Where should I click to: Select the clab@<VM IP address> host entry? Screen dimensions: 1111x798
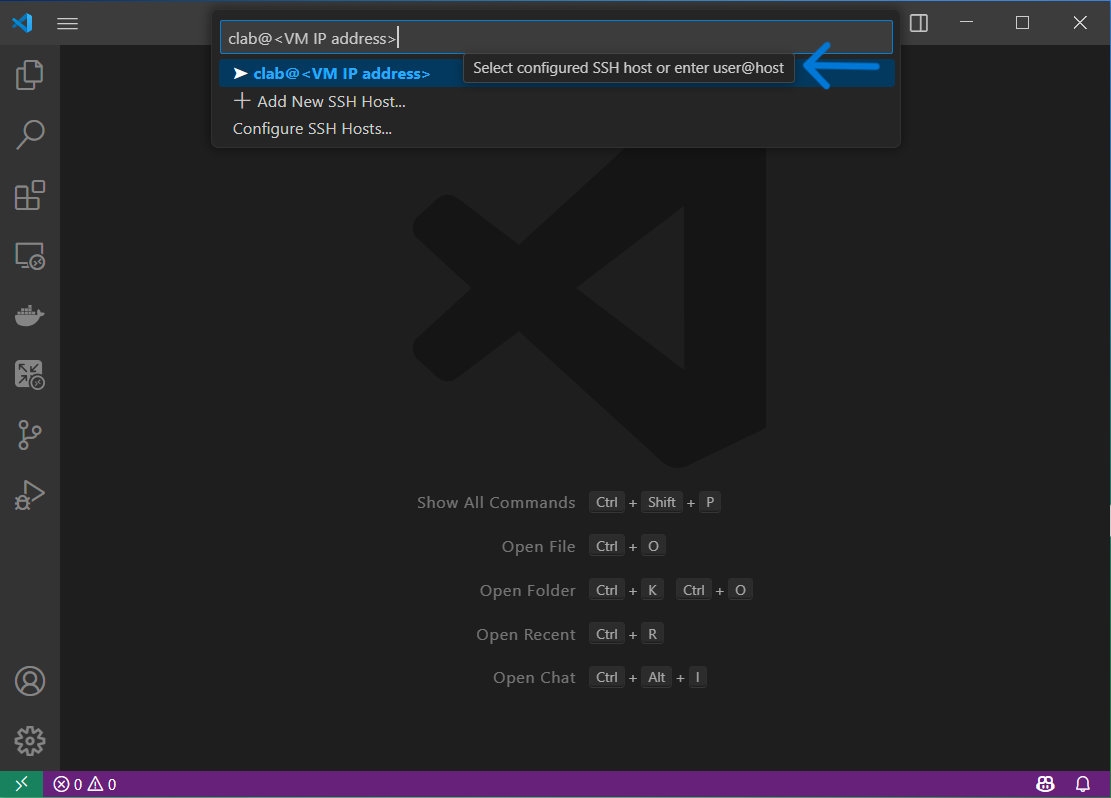pyautogui.click(x=341, y=73)
